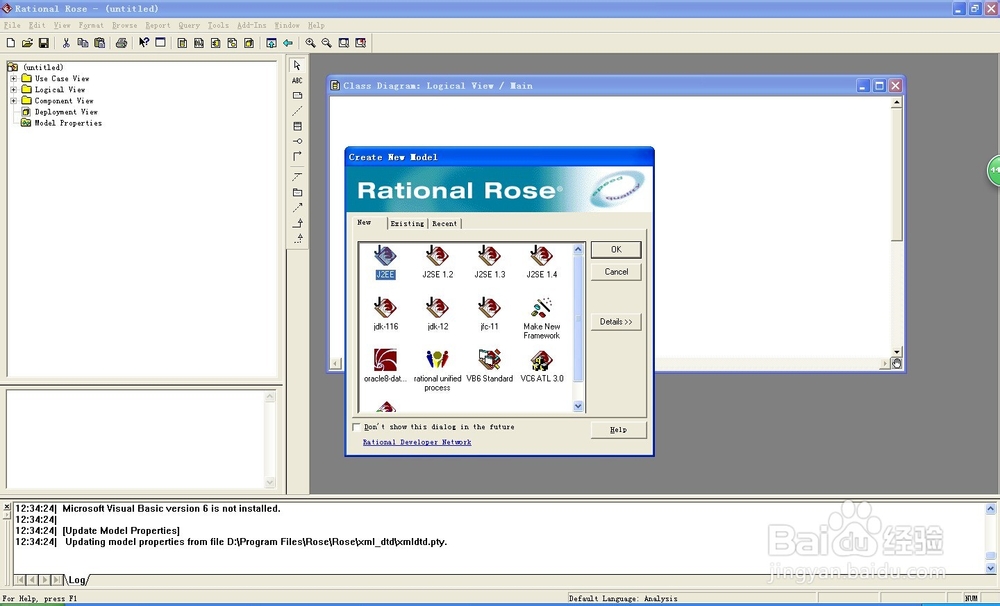Select the Generalization arrow tool
Screen dimensions: 1000x606
click(x=297, y=223)
